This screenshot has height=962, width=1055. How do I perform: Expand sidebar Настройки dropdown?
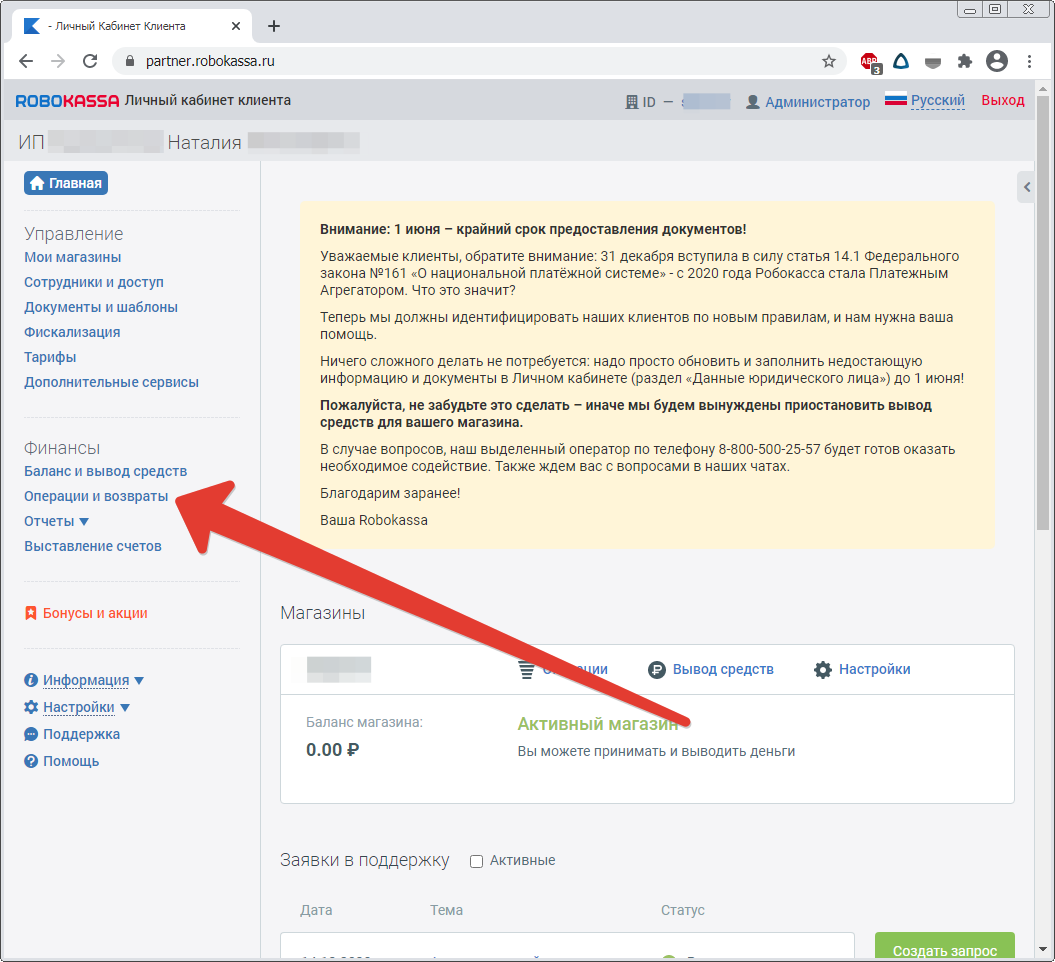(x=78, y=707)
